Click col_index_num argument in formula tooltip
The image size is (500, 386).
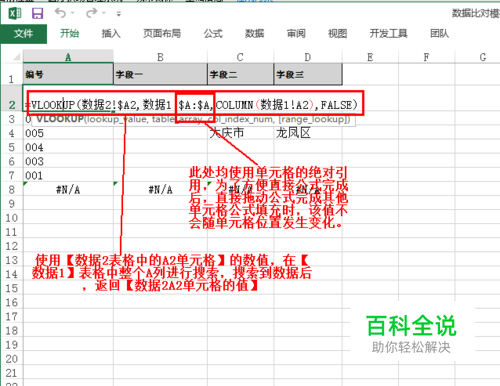point(241,119)
